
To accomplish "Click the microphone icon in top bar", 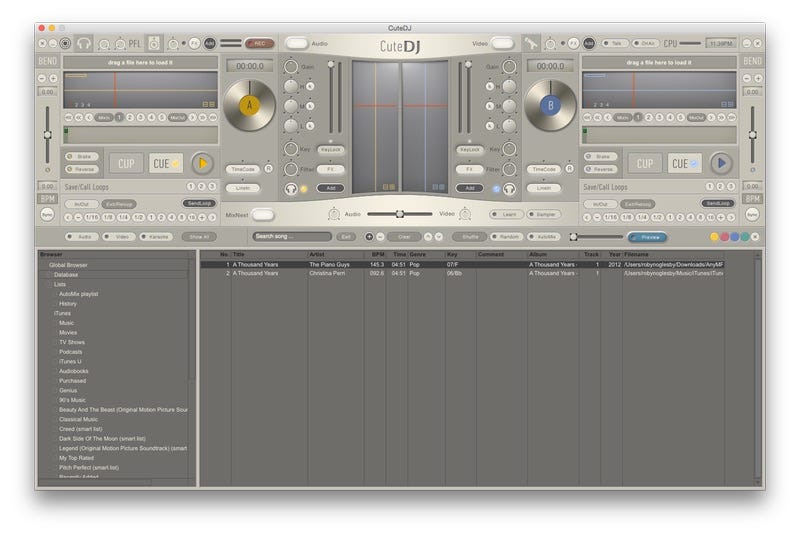I will click(532, 43).
